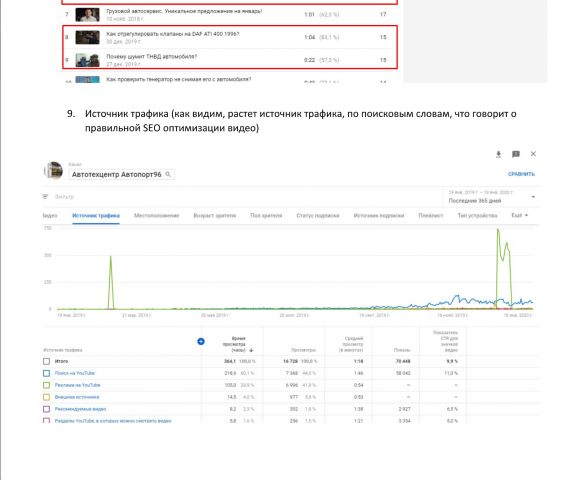Click the CTR для значков видео header

(445, 342)
